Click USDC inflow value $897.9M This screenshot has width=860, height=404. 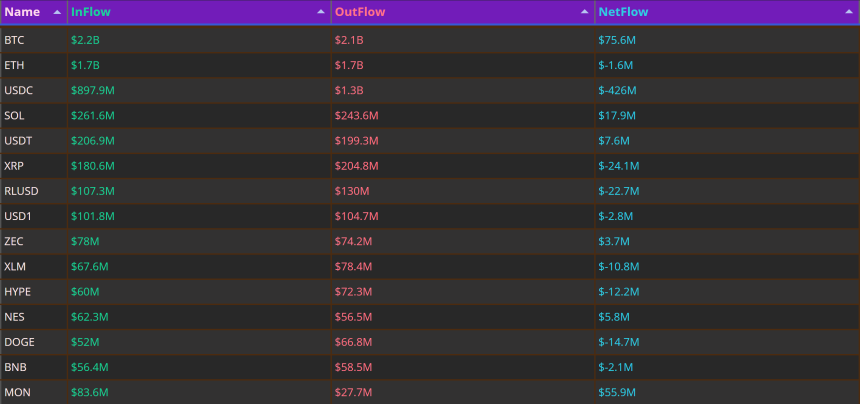[x=93, y=90]
